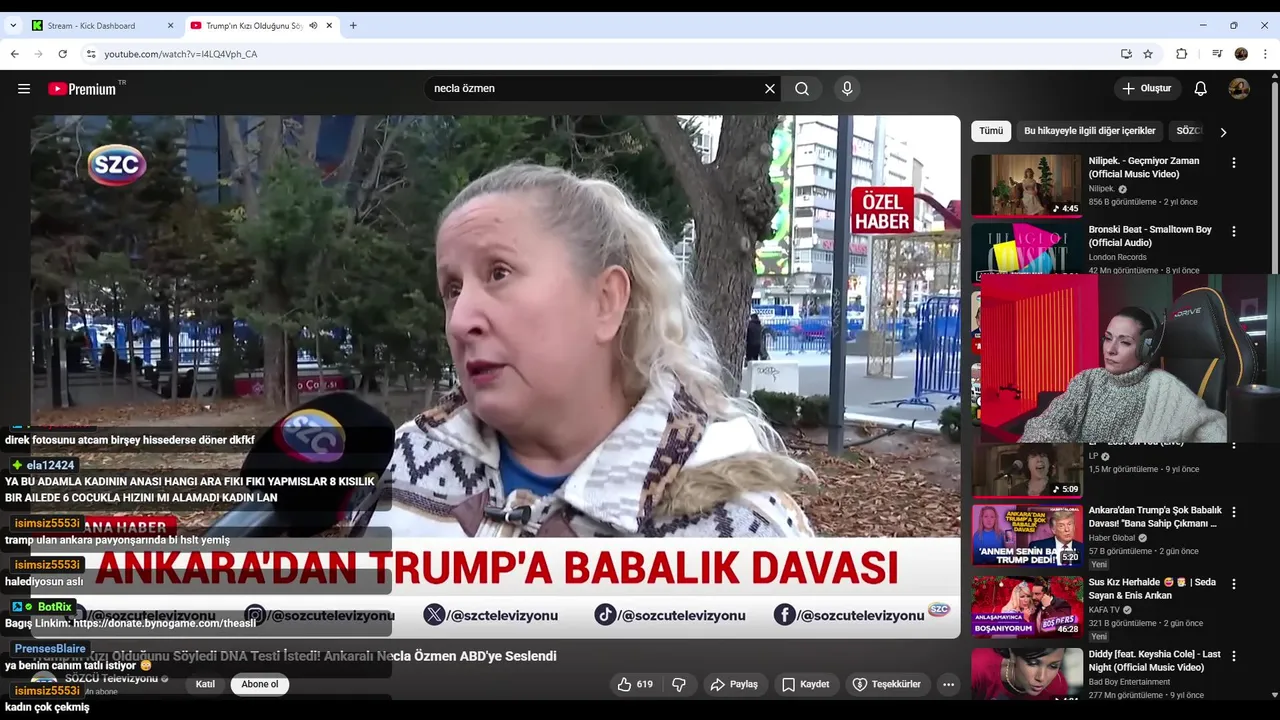Open KAFA TV channel name

click(x=1104, y=610)
